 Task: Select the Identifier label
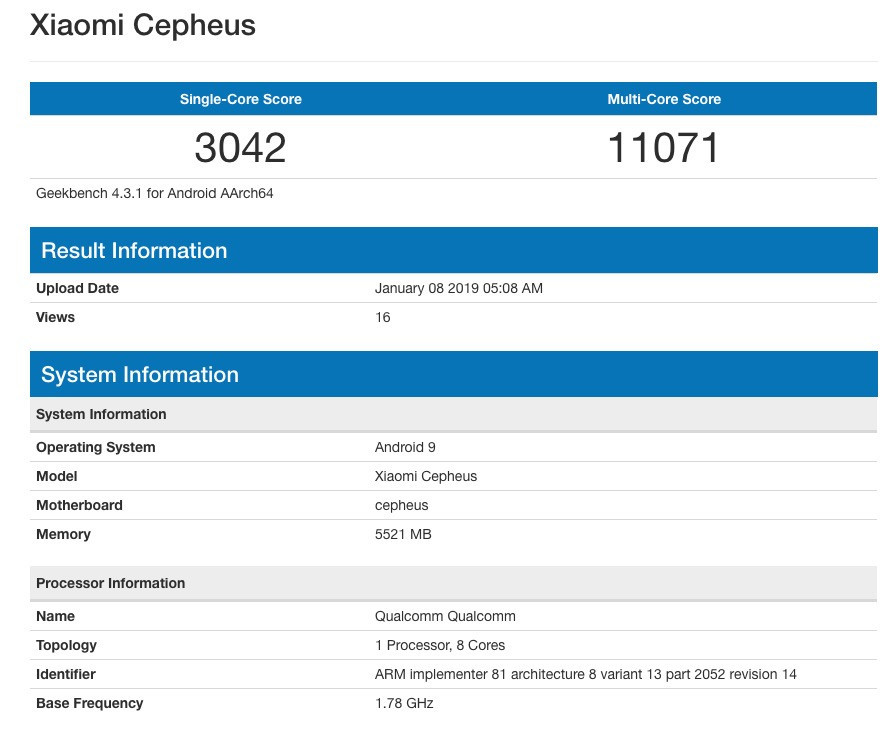[65, 674]
